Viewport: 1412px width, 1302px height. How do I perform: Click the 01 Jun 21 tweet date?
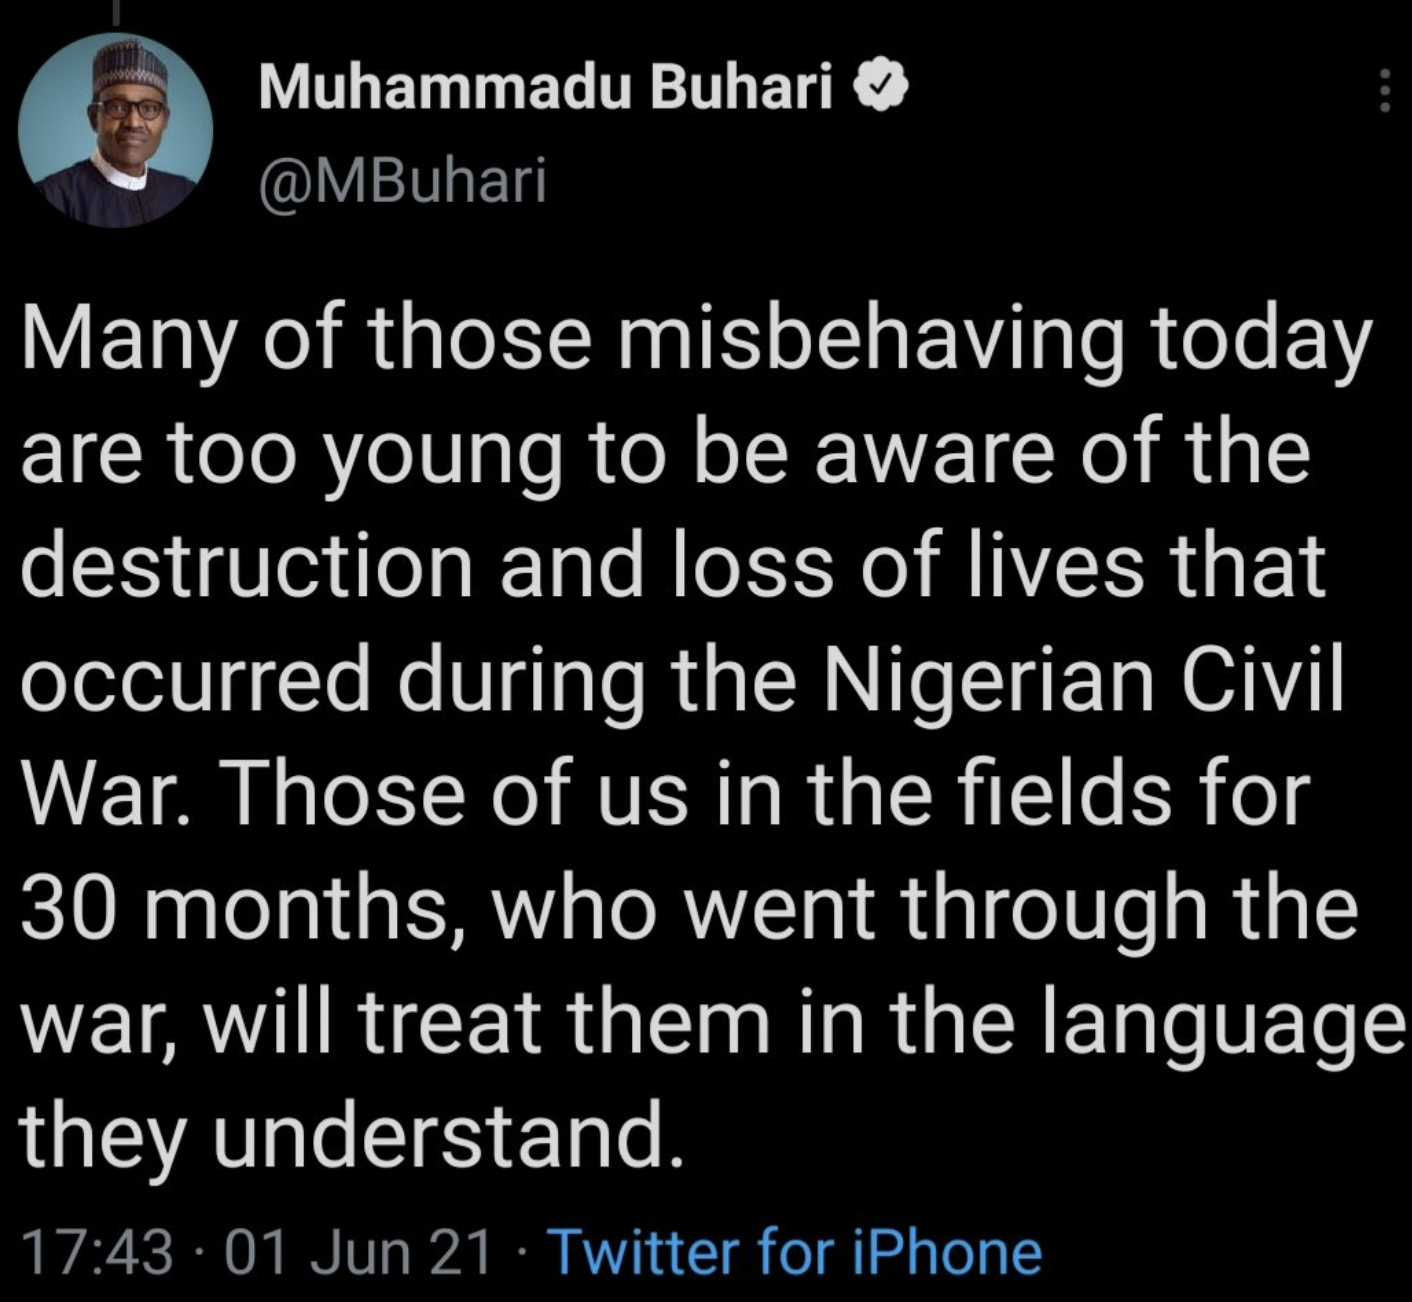360,1253
